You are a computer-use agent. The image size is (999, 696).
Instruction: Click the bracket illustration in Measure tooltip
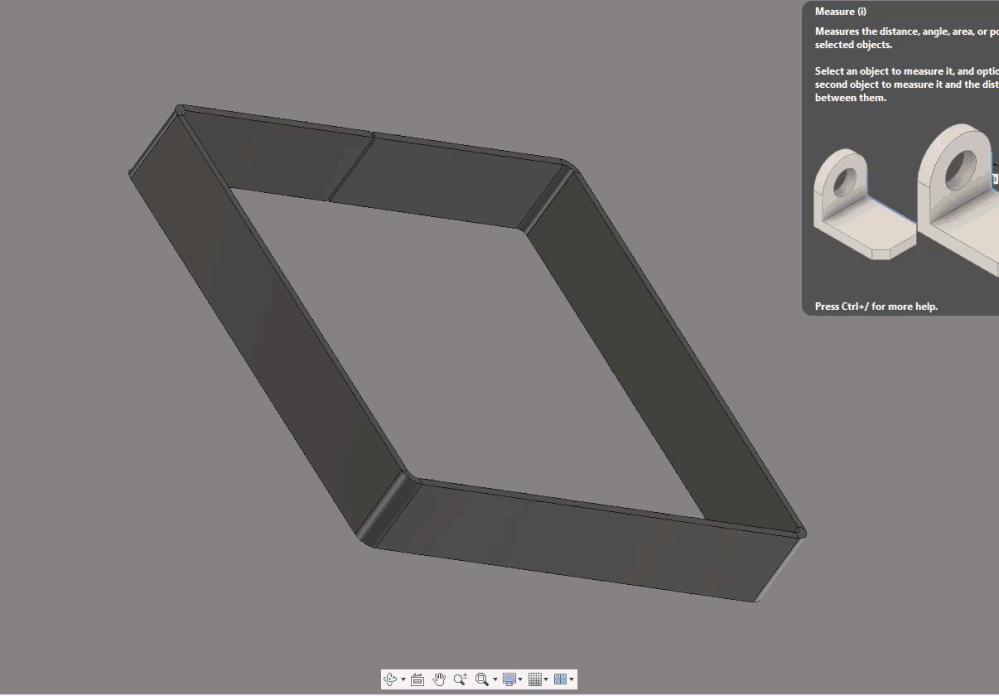906,201
